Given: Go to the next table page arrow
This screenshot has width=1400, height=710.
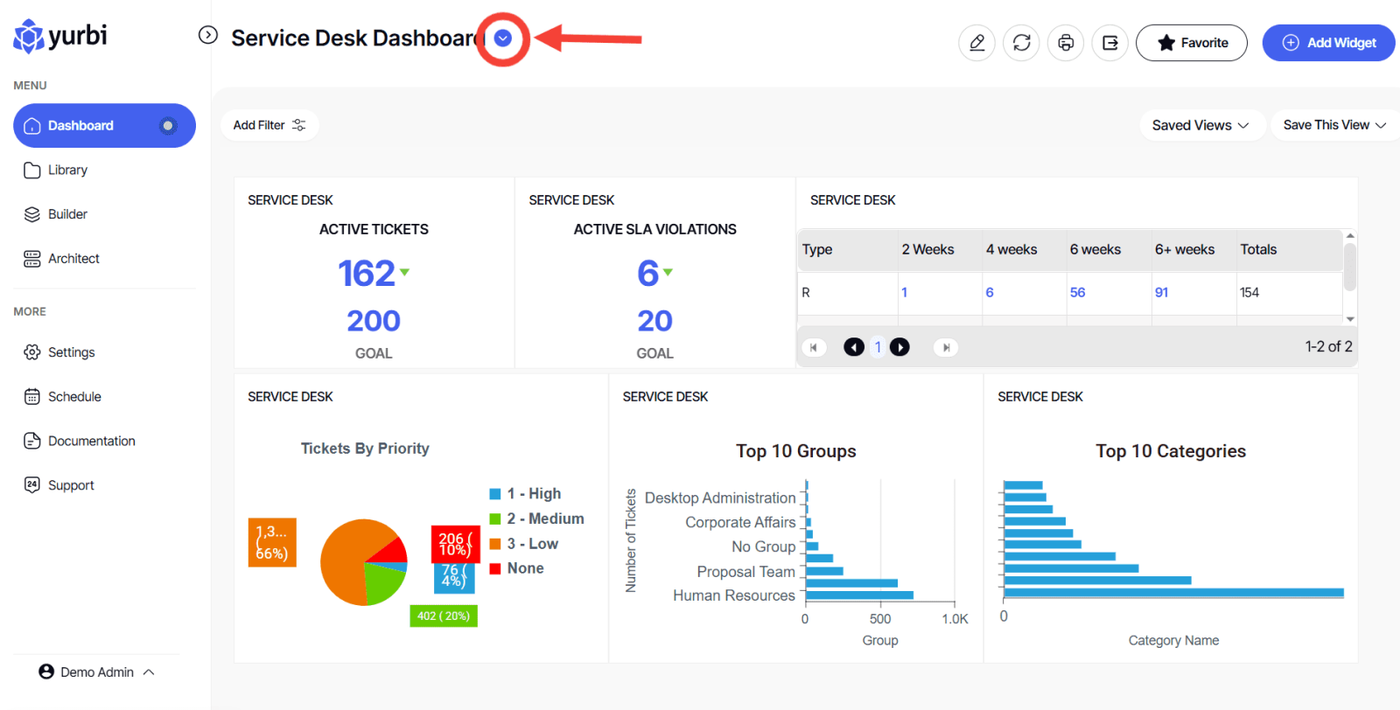Looking at the screenshot, I should click(x=900, y=347).
